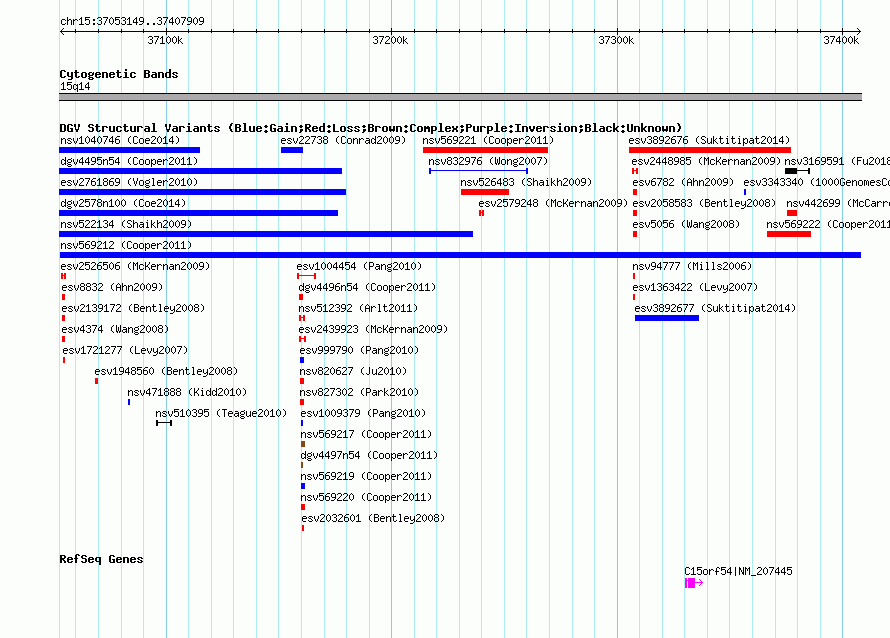Viewport: 890px width, 638px height.
Task: Click the esv6782 (Ahn2009) label
Action: tap(683, 182)
